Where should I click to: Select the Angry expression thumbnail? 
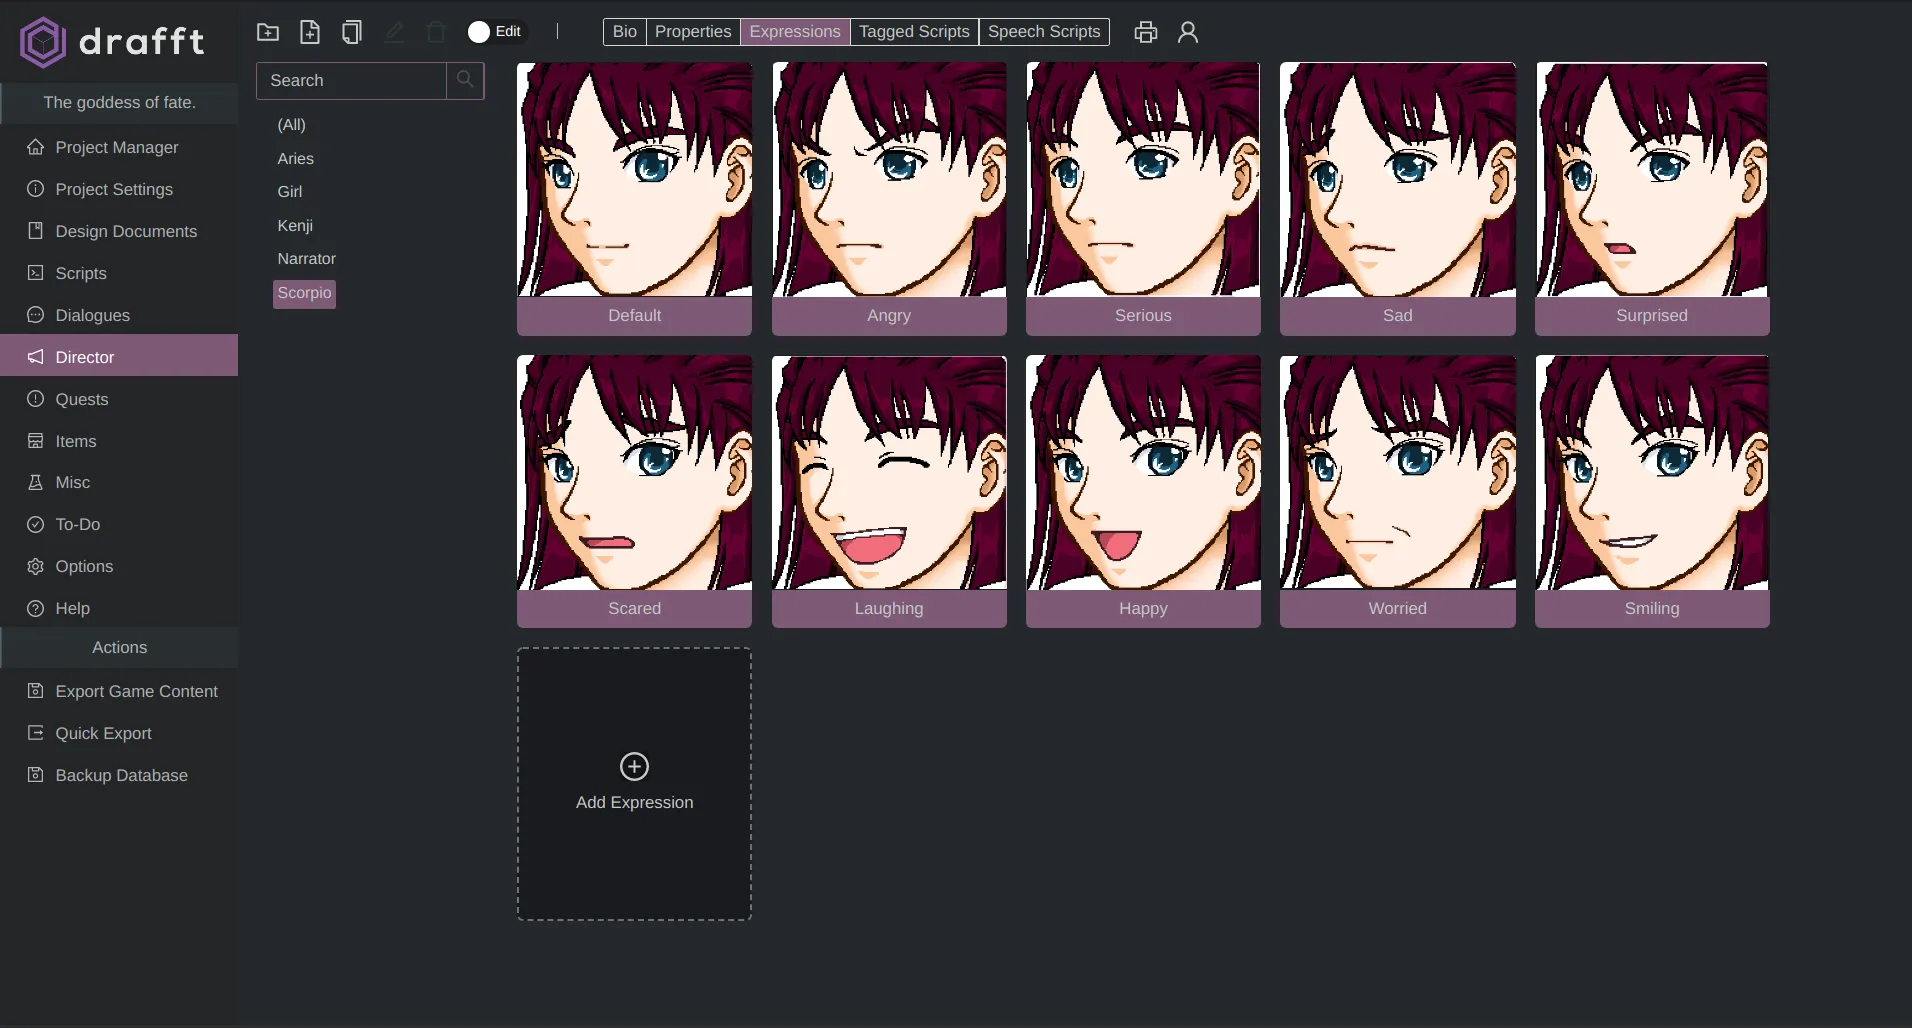pos(889,199)
